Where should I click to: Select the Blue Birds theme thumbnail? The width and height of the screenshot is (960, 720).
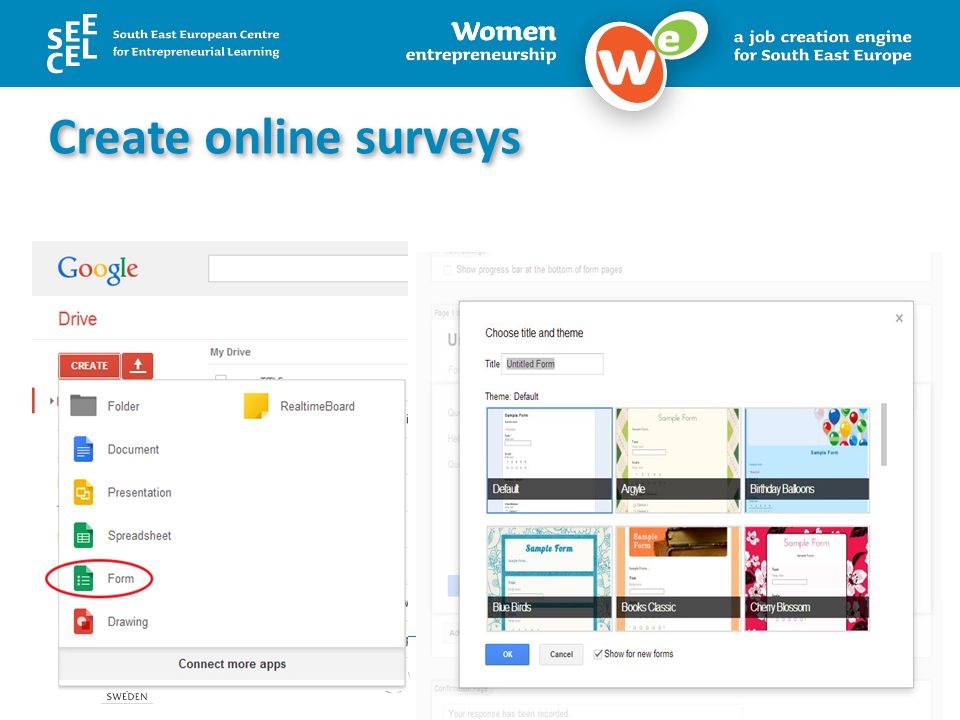549,579
